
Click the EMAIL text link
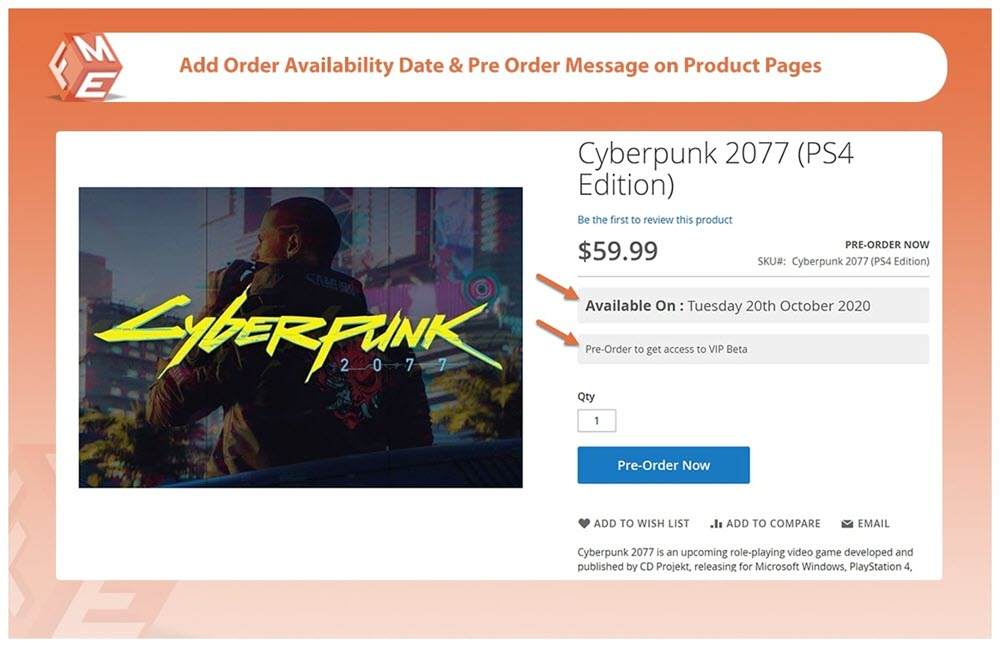click(x=873, y=523)
